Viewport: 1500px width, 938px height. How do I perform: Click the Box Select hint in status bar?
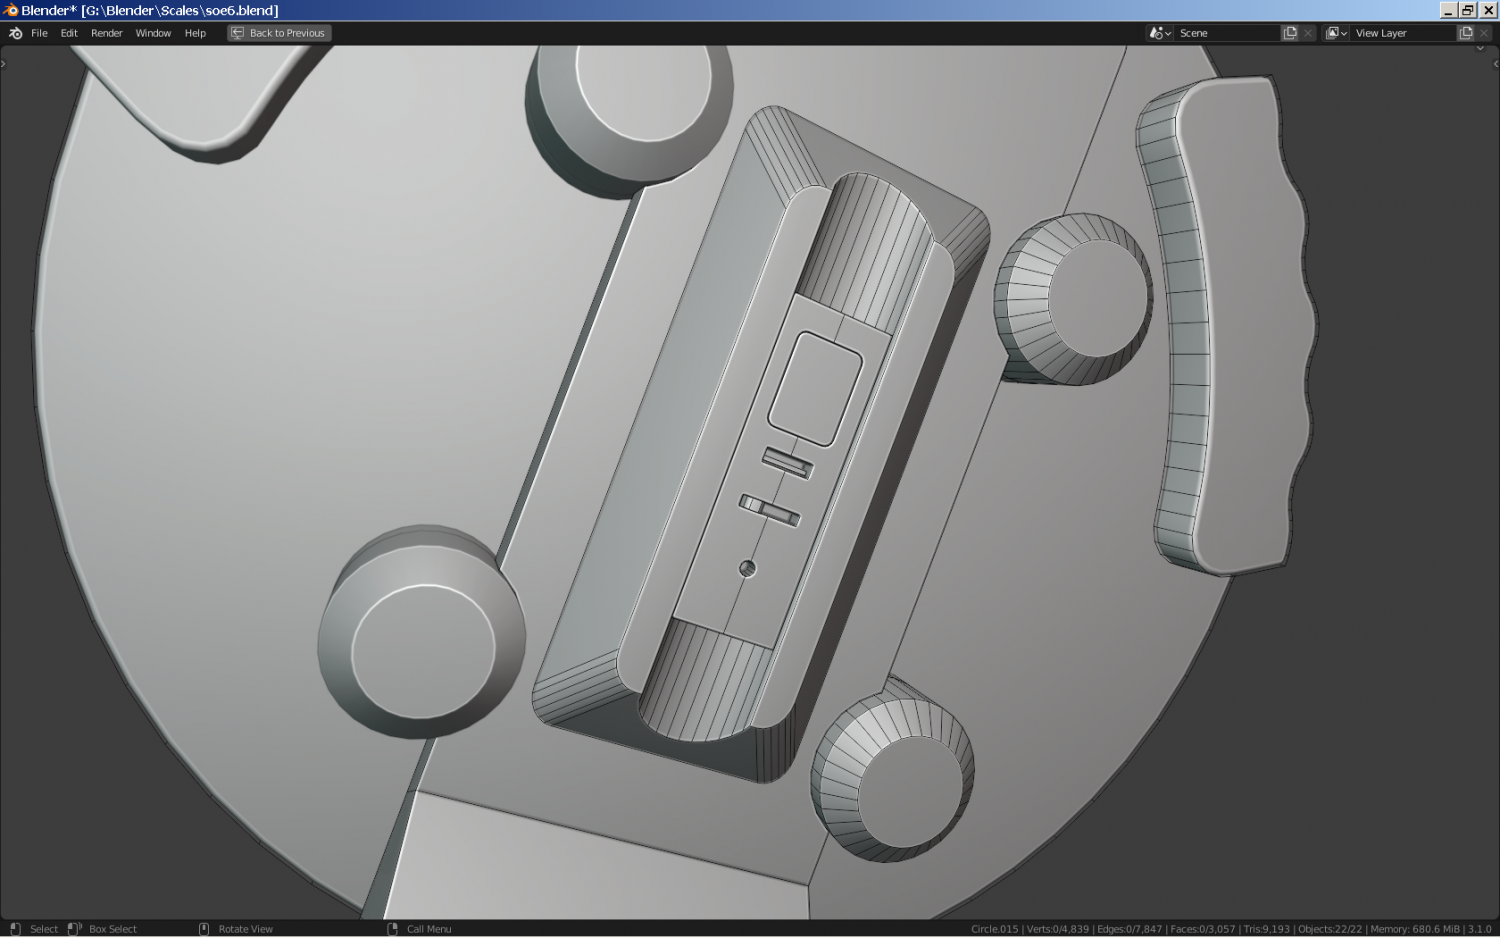point(113,929)
